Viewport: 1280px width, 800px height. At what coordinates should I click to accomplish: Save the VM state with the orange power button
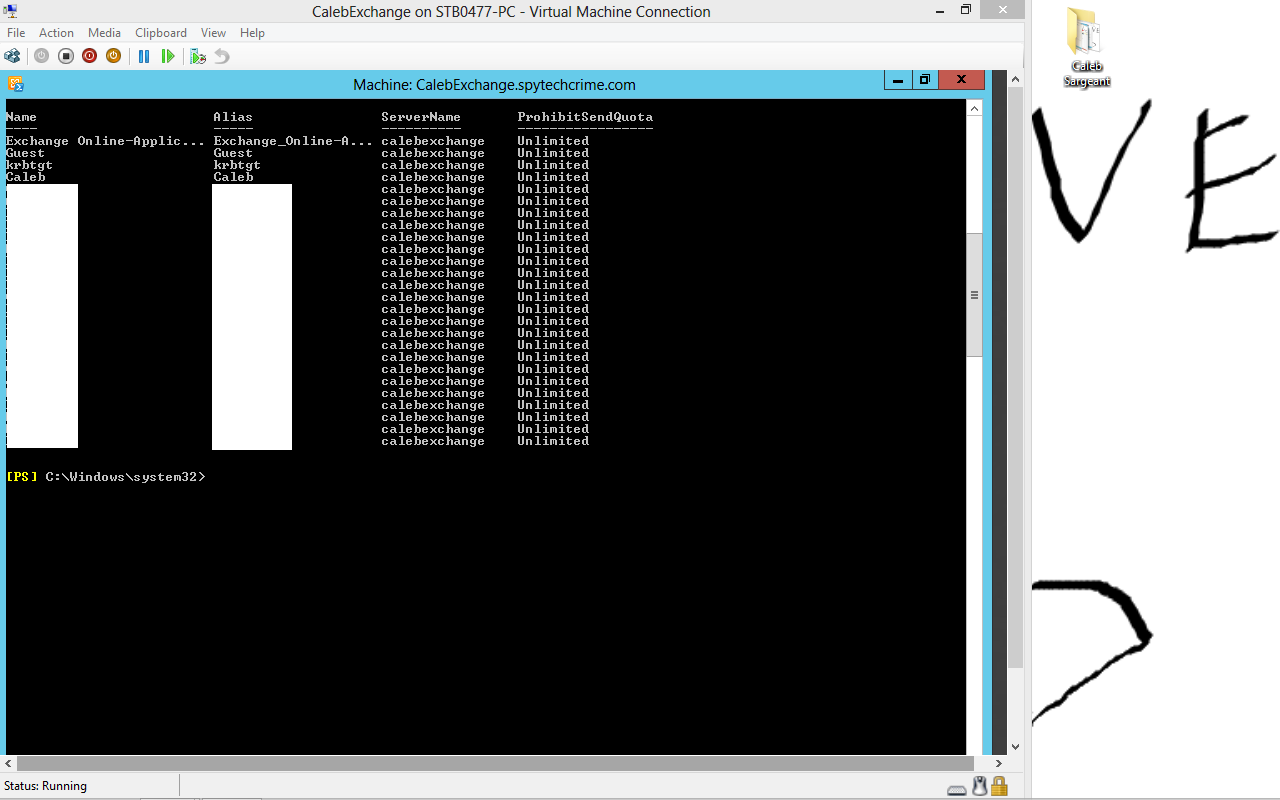coord(113,56)
